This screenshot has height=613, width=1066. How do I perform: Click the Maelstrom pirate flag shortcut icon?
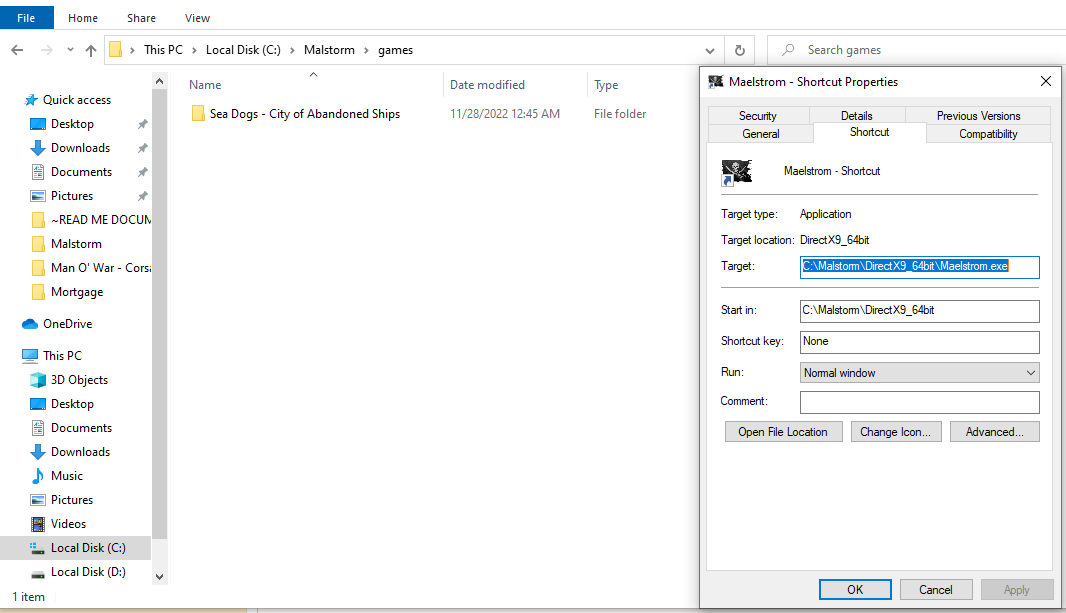coord(736,172)
